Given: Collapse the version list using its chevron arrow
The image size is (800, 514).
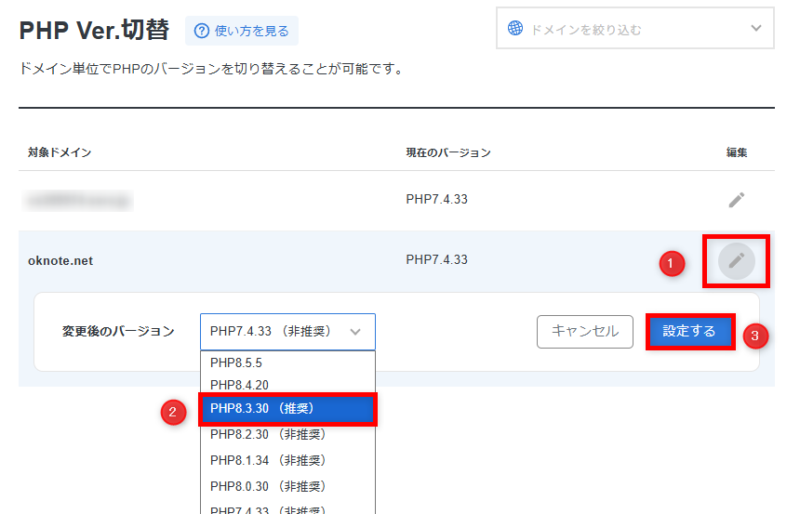Looking at the screenshot, I should point(355,331).
